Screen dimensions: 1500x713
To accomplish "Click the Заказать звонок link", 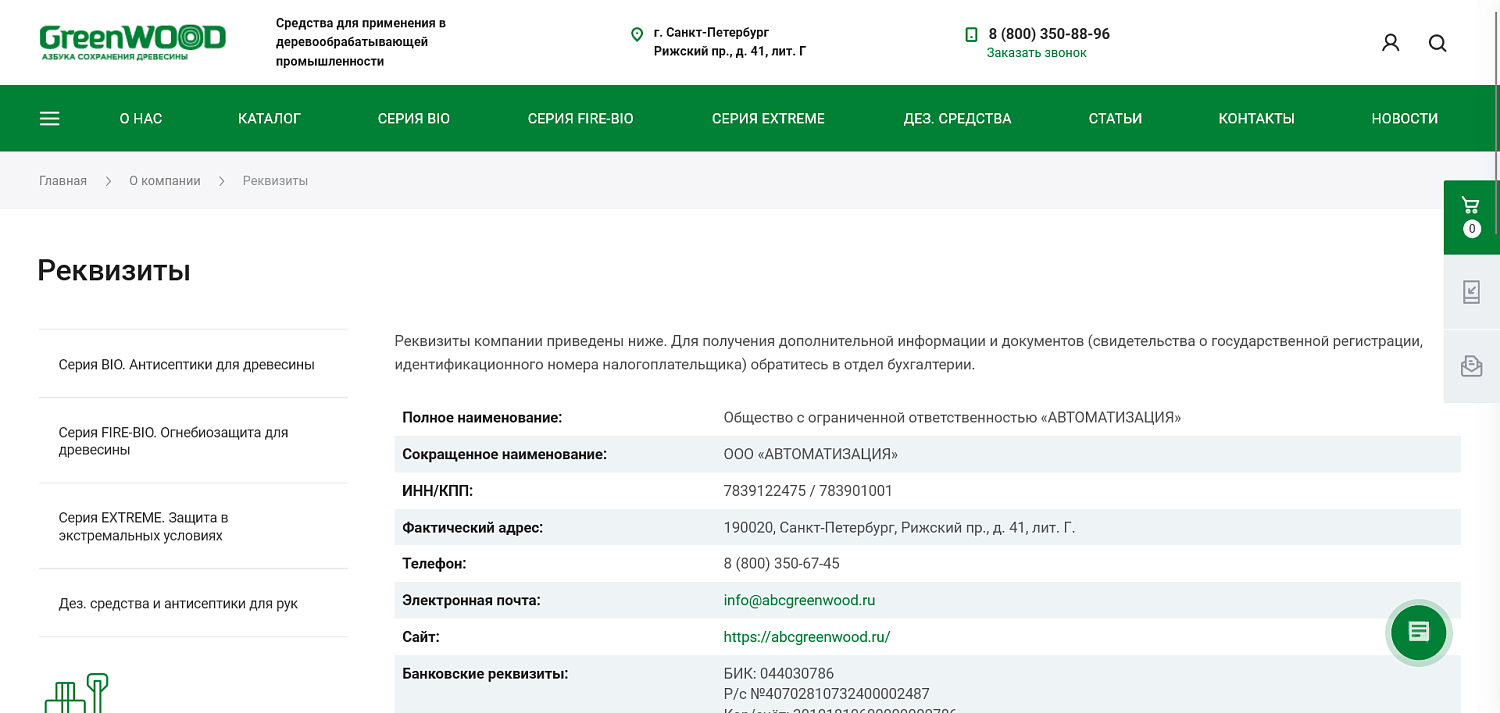I will [1036, 53].
